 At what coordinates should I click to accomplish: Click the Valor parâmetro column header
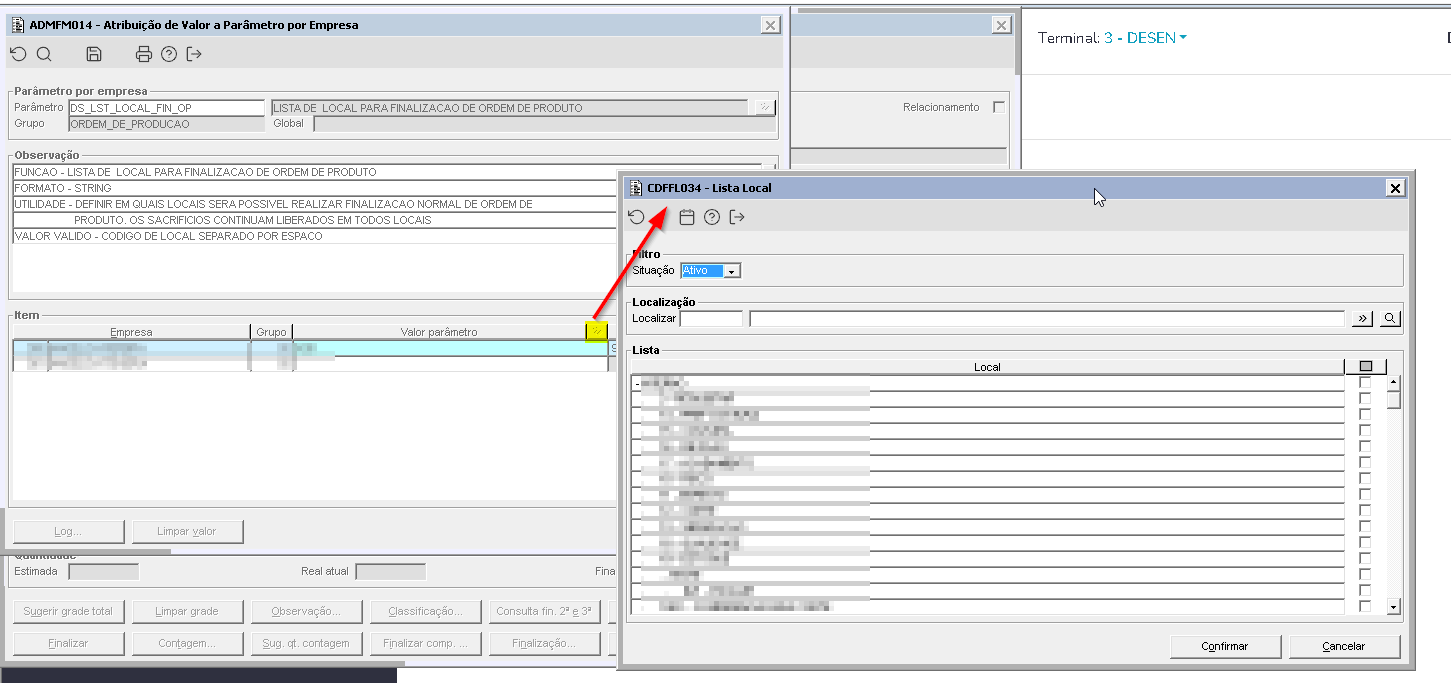(x=439, y=332)
